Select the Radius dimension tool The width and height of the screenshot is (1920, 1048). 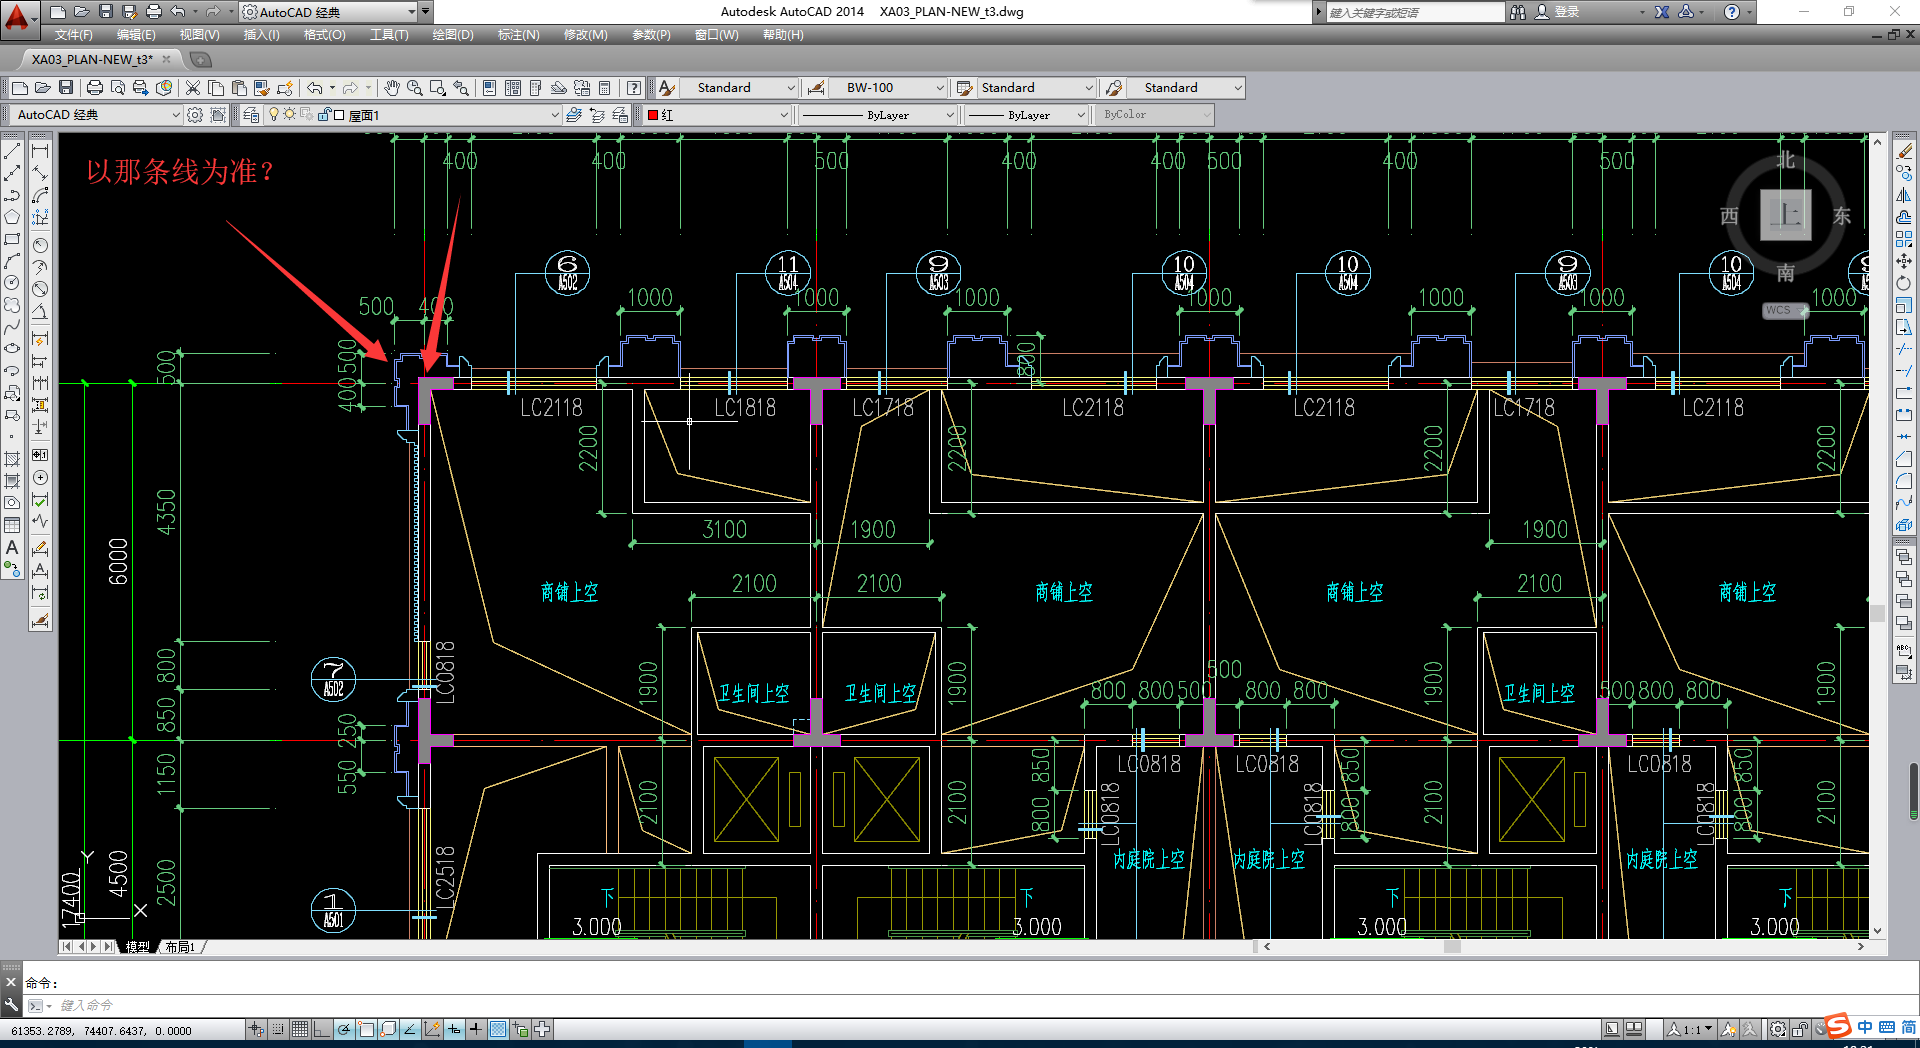(x=40, y=245)
